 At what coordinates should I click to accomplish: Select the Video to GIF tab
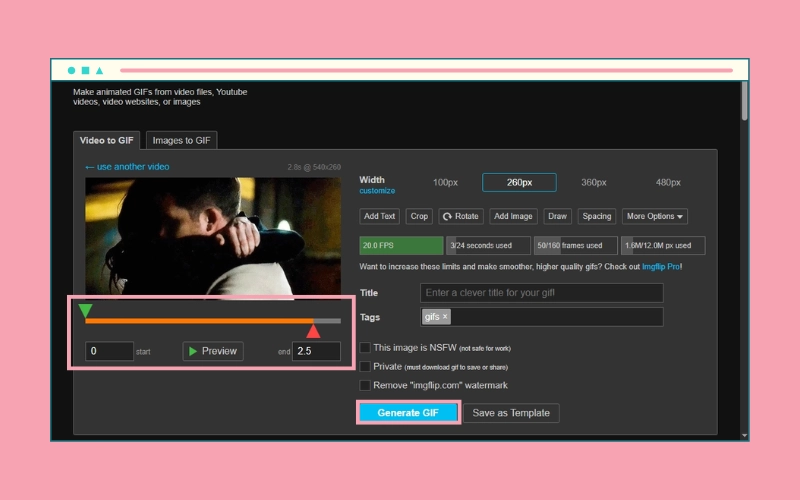click(x=107, y=141)
